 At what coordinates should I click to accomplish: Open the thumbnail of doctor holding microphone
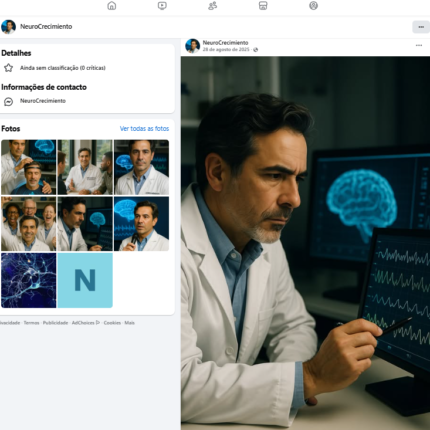pos(141,224)
